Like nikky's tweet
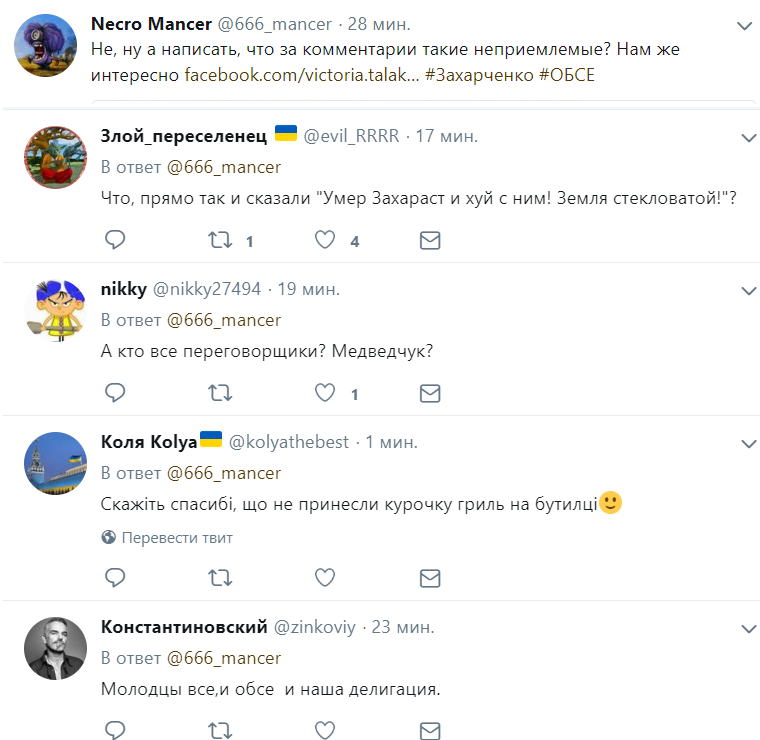This screenshot has height=740, width=760. pyautogui.click(x=325, y=393)
